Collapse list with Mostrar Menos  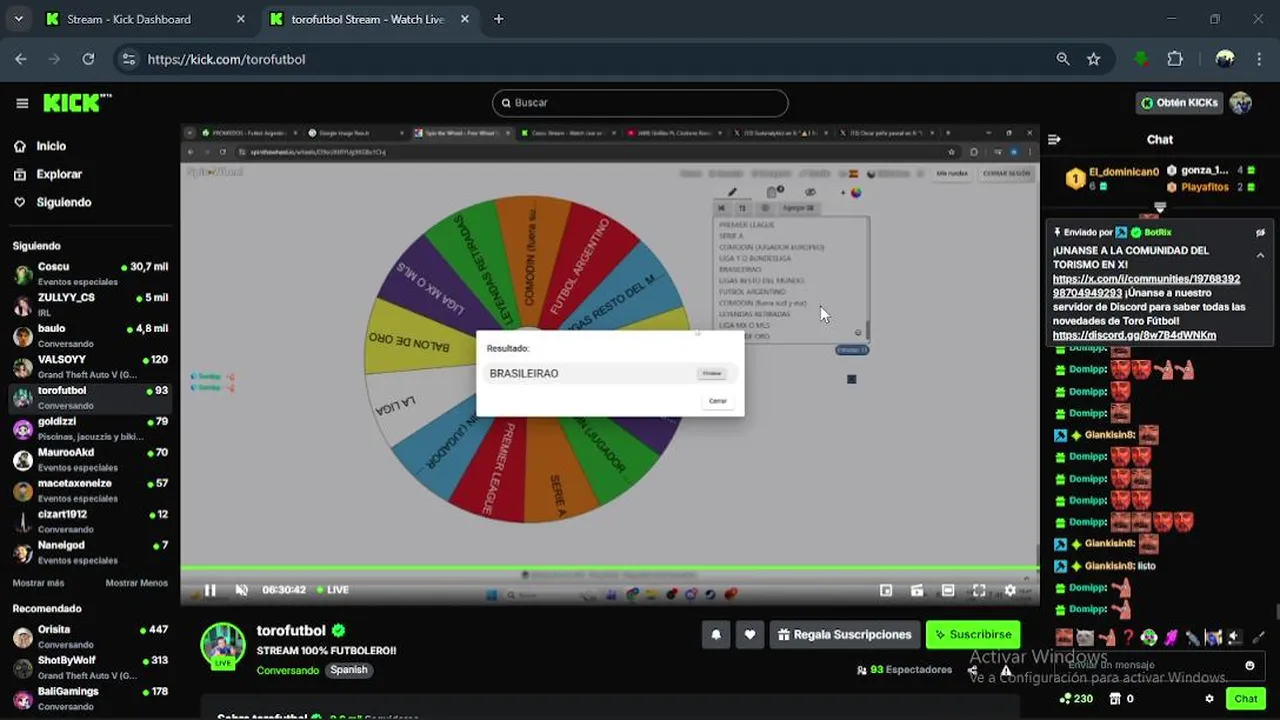tap(137, 583)
